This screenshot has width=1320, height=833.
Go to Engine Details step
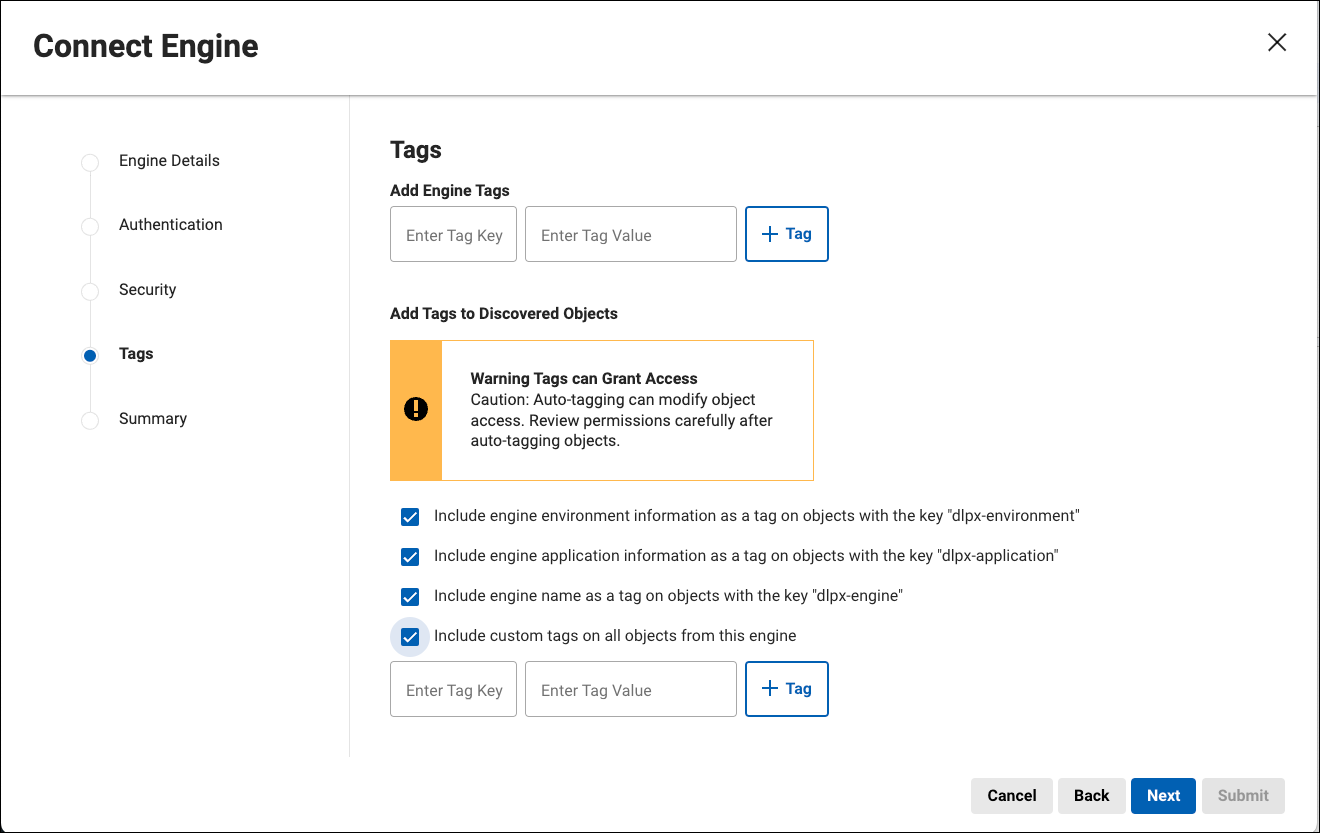click(169, 161)
